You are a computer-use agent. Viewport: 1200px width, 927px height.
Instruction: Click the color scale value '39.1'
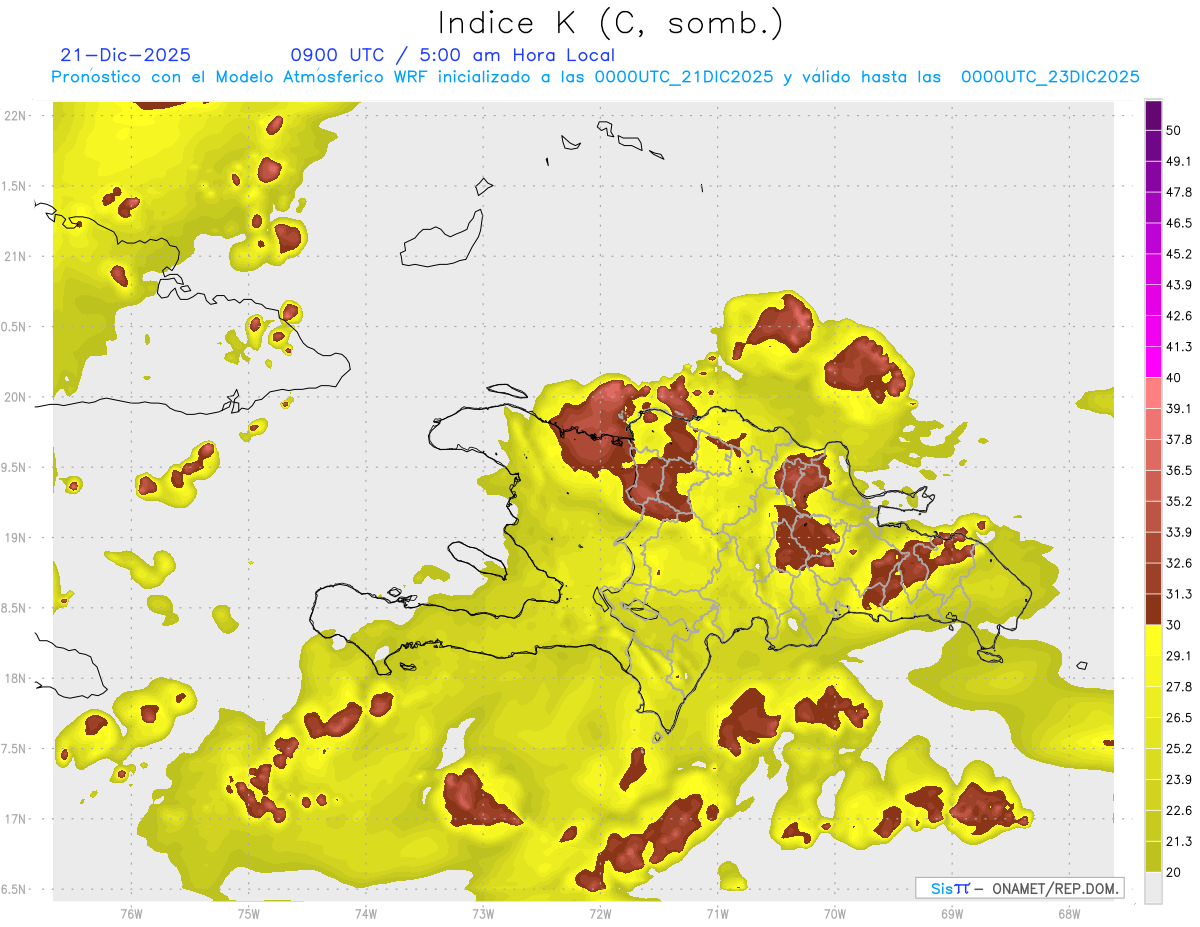[1179, 408]
